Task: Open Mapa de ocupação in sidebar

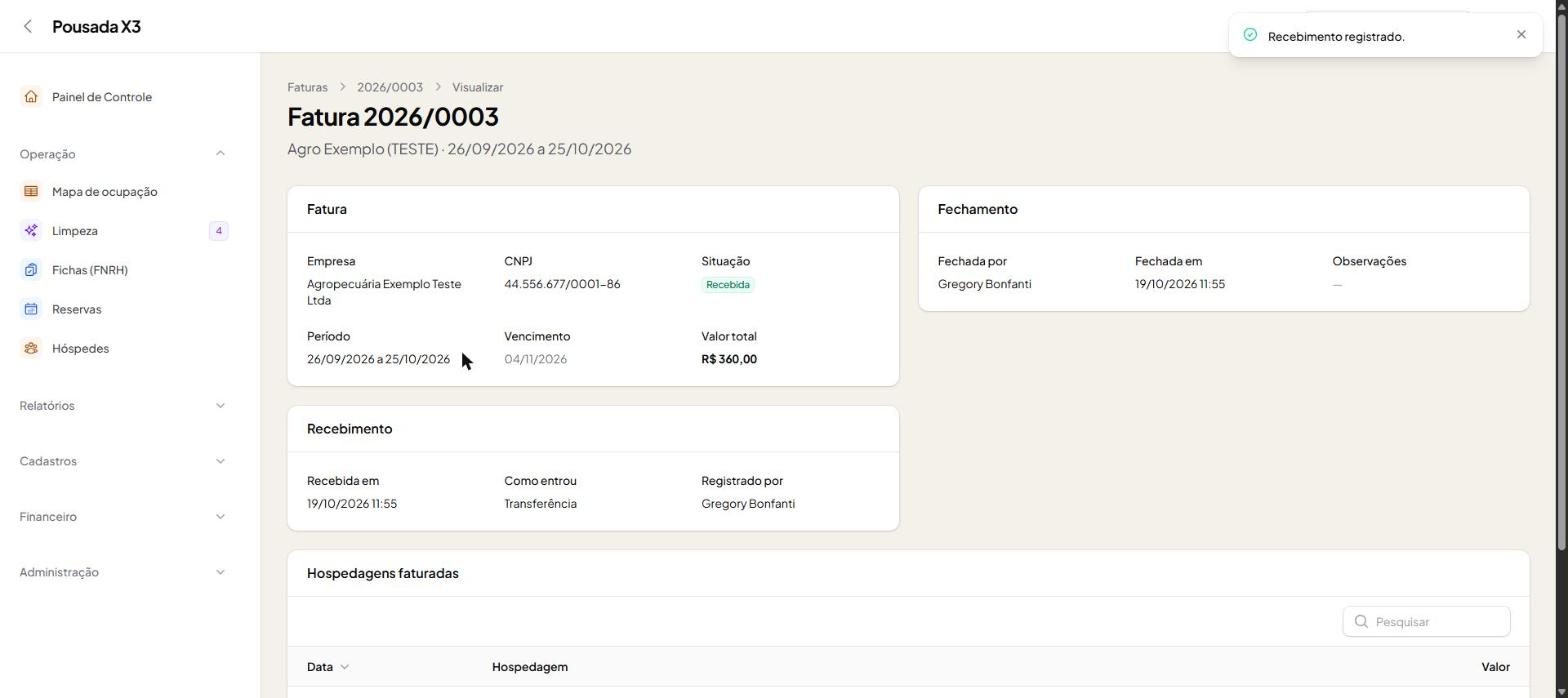Action: pos(124,191)
